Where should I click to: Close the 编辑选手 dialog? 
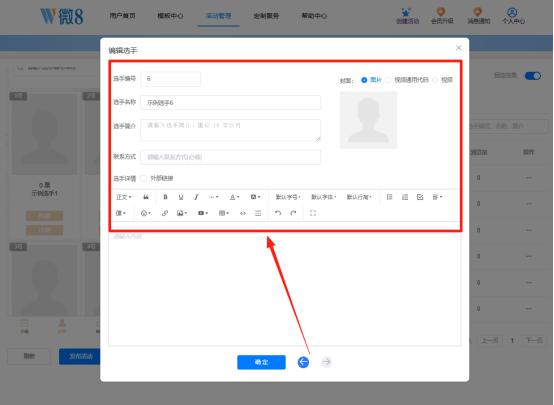[459, 48]
